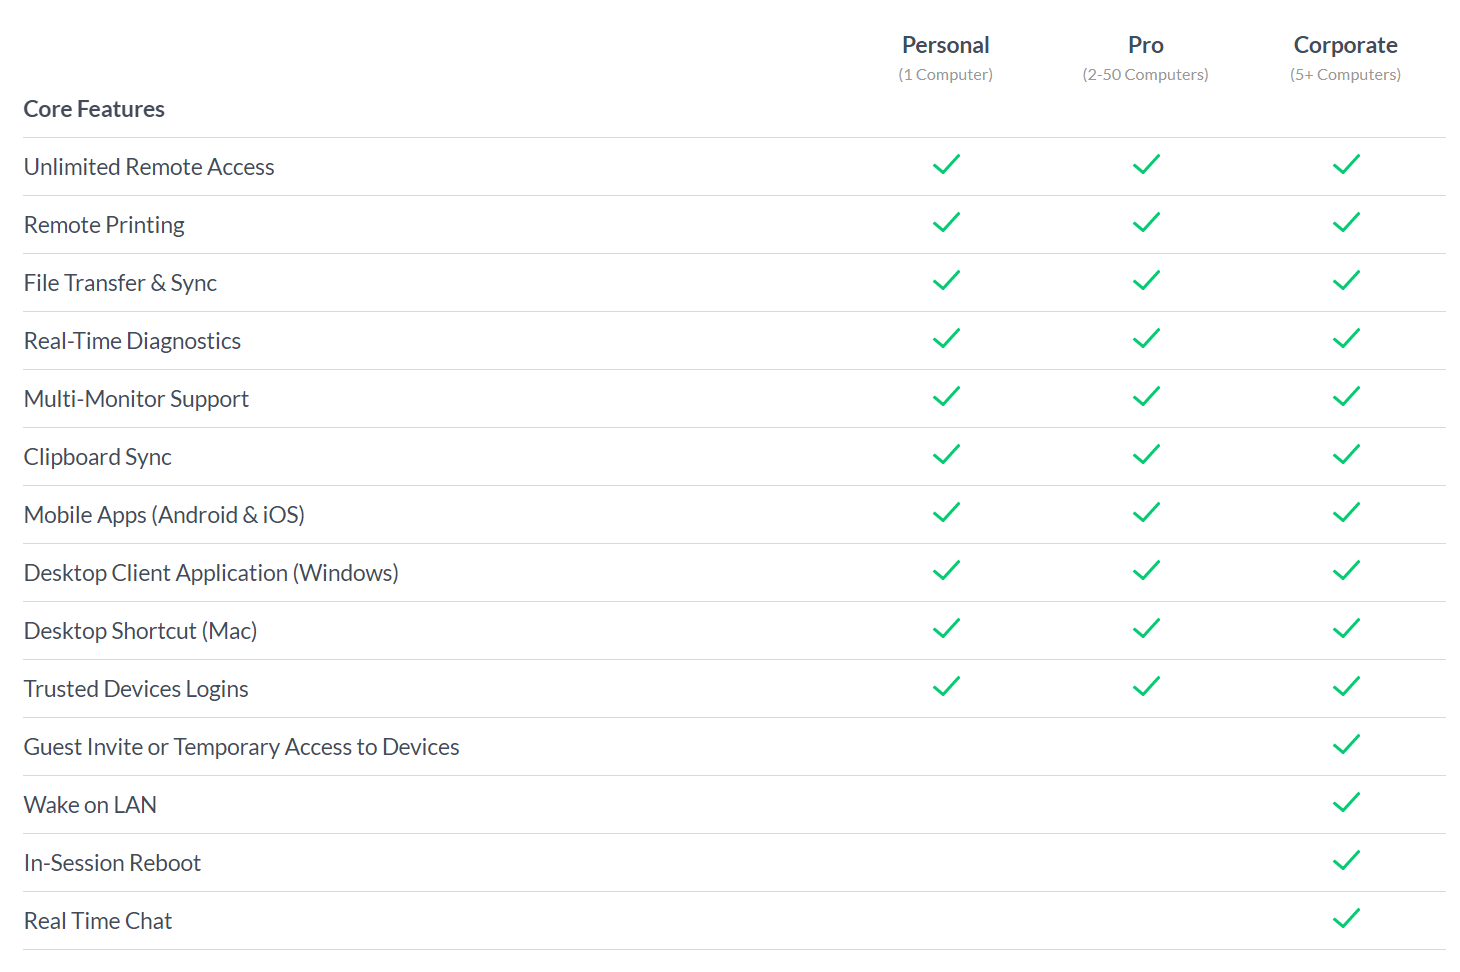1460x972 pixels.
Task: Click the Mobile Apps (Android & iOS) label
Action: (164, 515)
